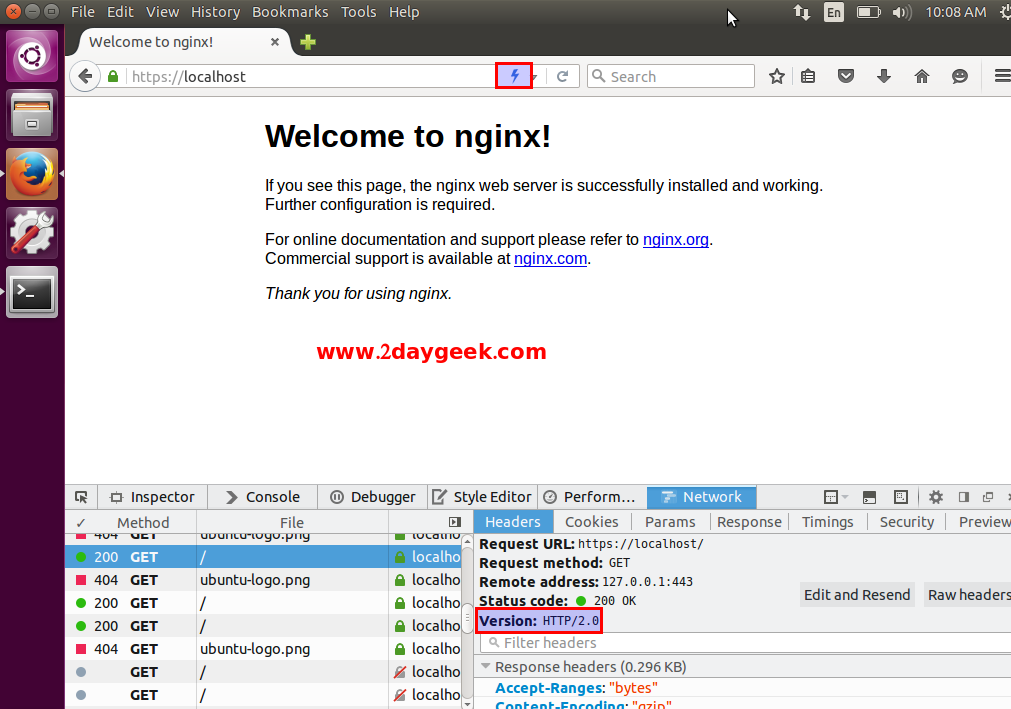Click the browser back arrow button
1011x709 pixels.
[84, 77]
